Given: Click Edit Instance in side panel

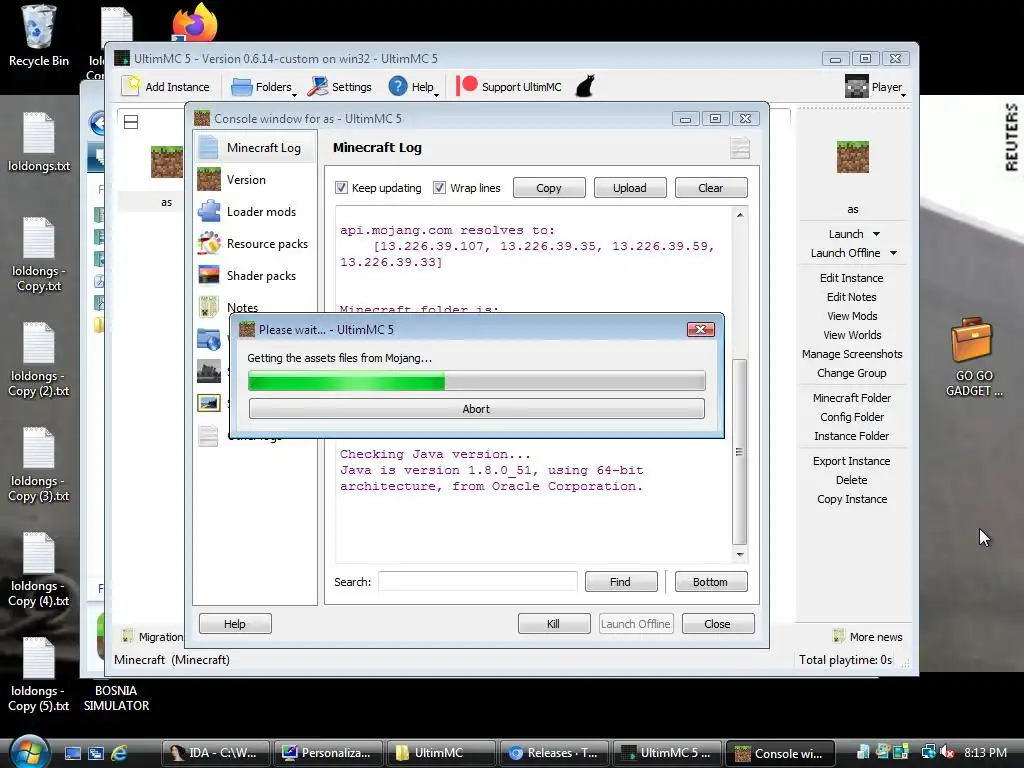Looking at the screenshot, I should coord(852,278).
